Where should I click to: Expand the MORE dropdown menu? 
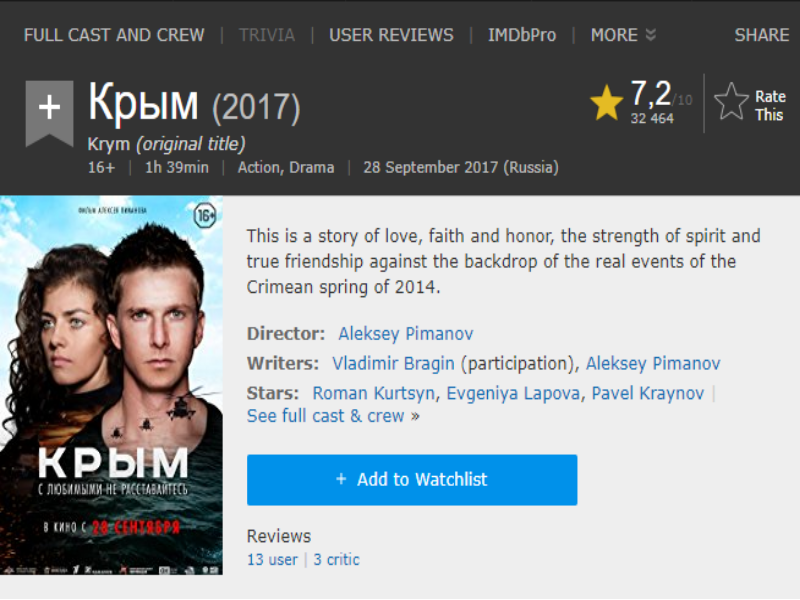[623, 35]
